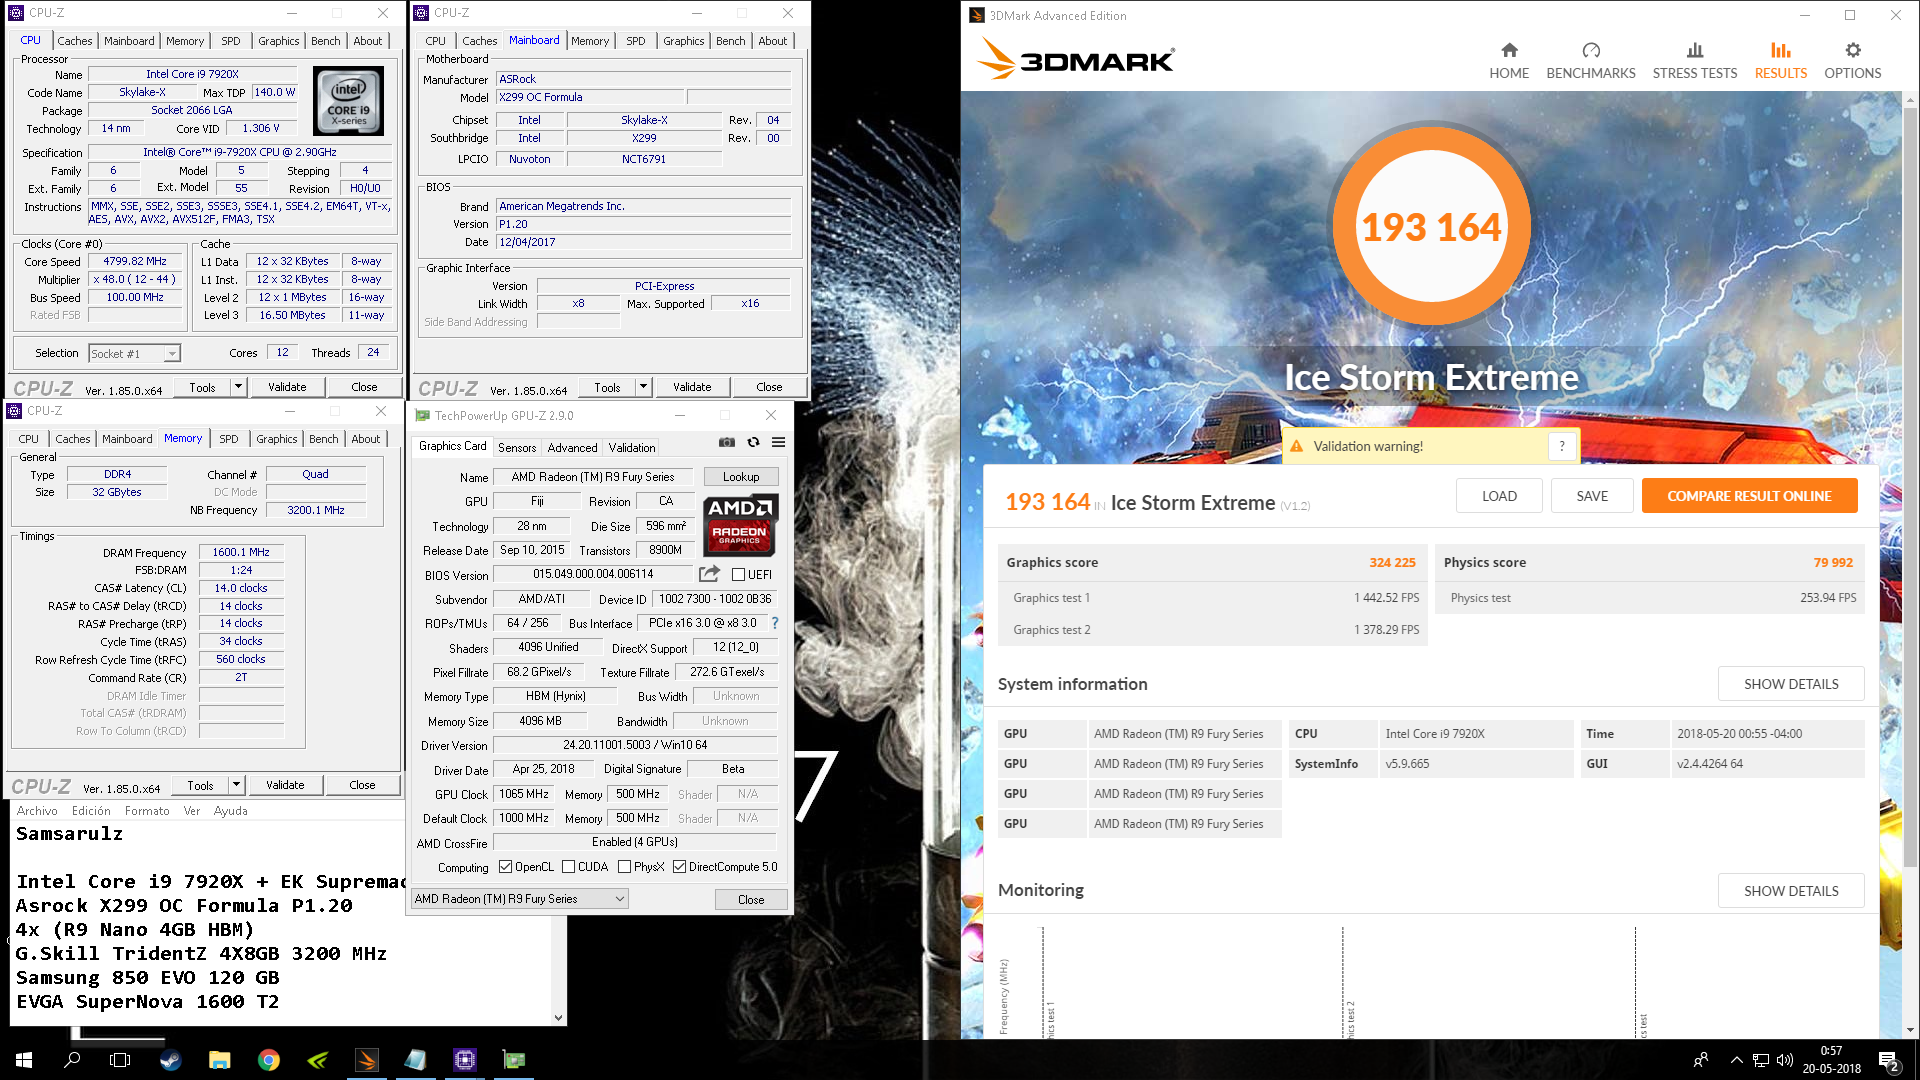Open 3DMark Options gear
1920x1080 pixels.
[x=1853, y=60]
